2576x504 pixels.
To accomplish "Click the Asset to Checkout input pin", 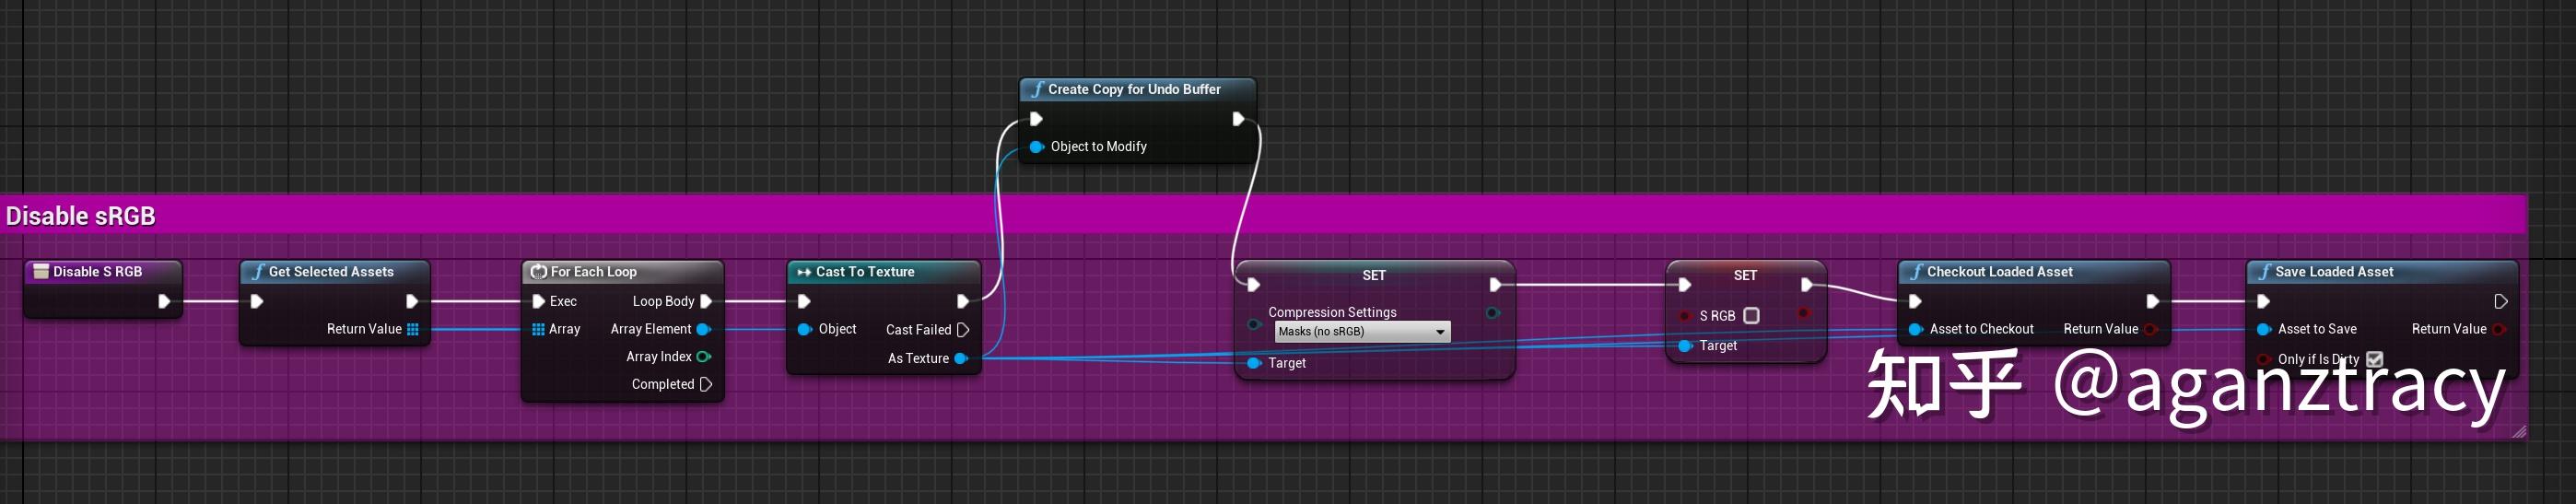I will tap(1916, 329).
